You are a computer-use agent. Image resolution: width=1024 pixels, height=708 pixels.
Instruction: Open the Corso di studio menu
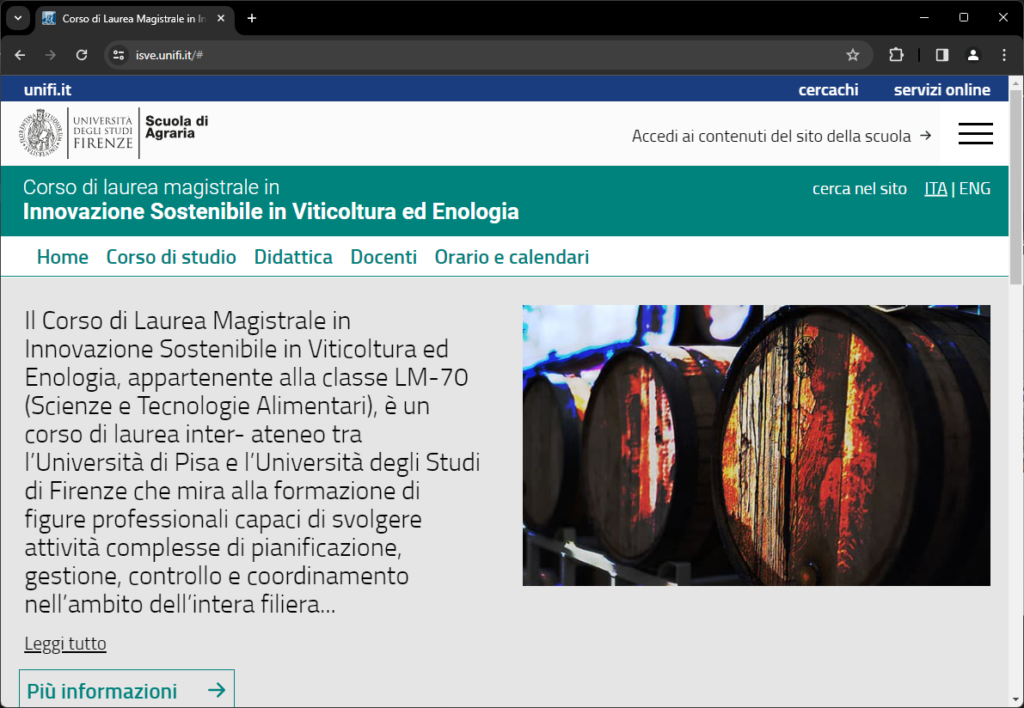point(171,257)
